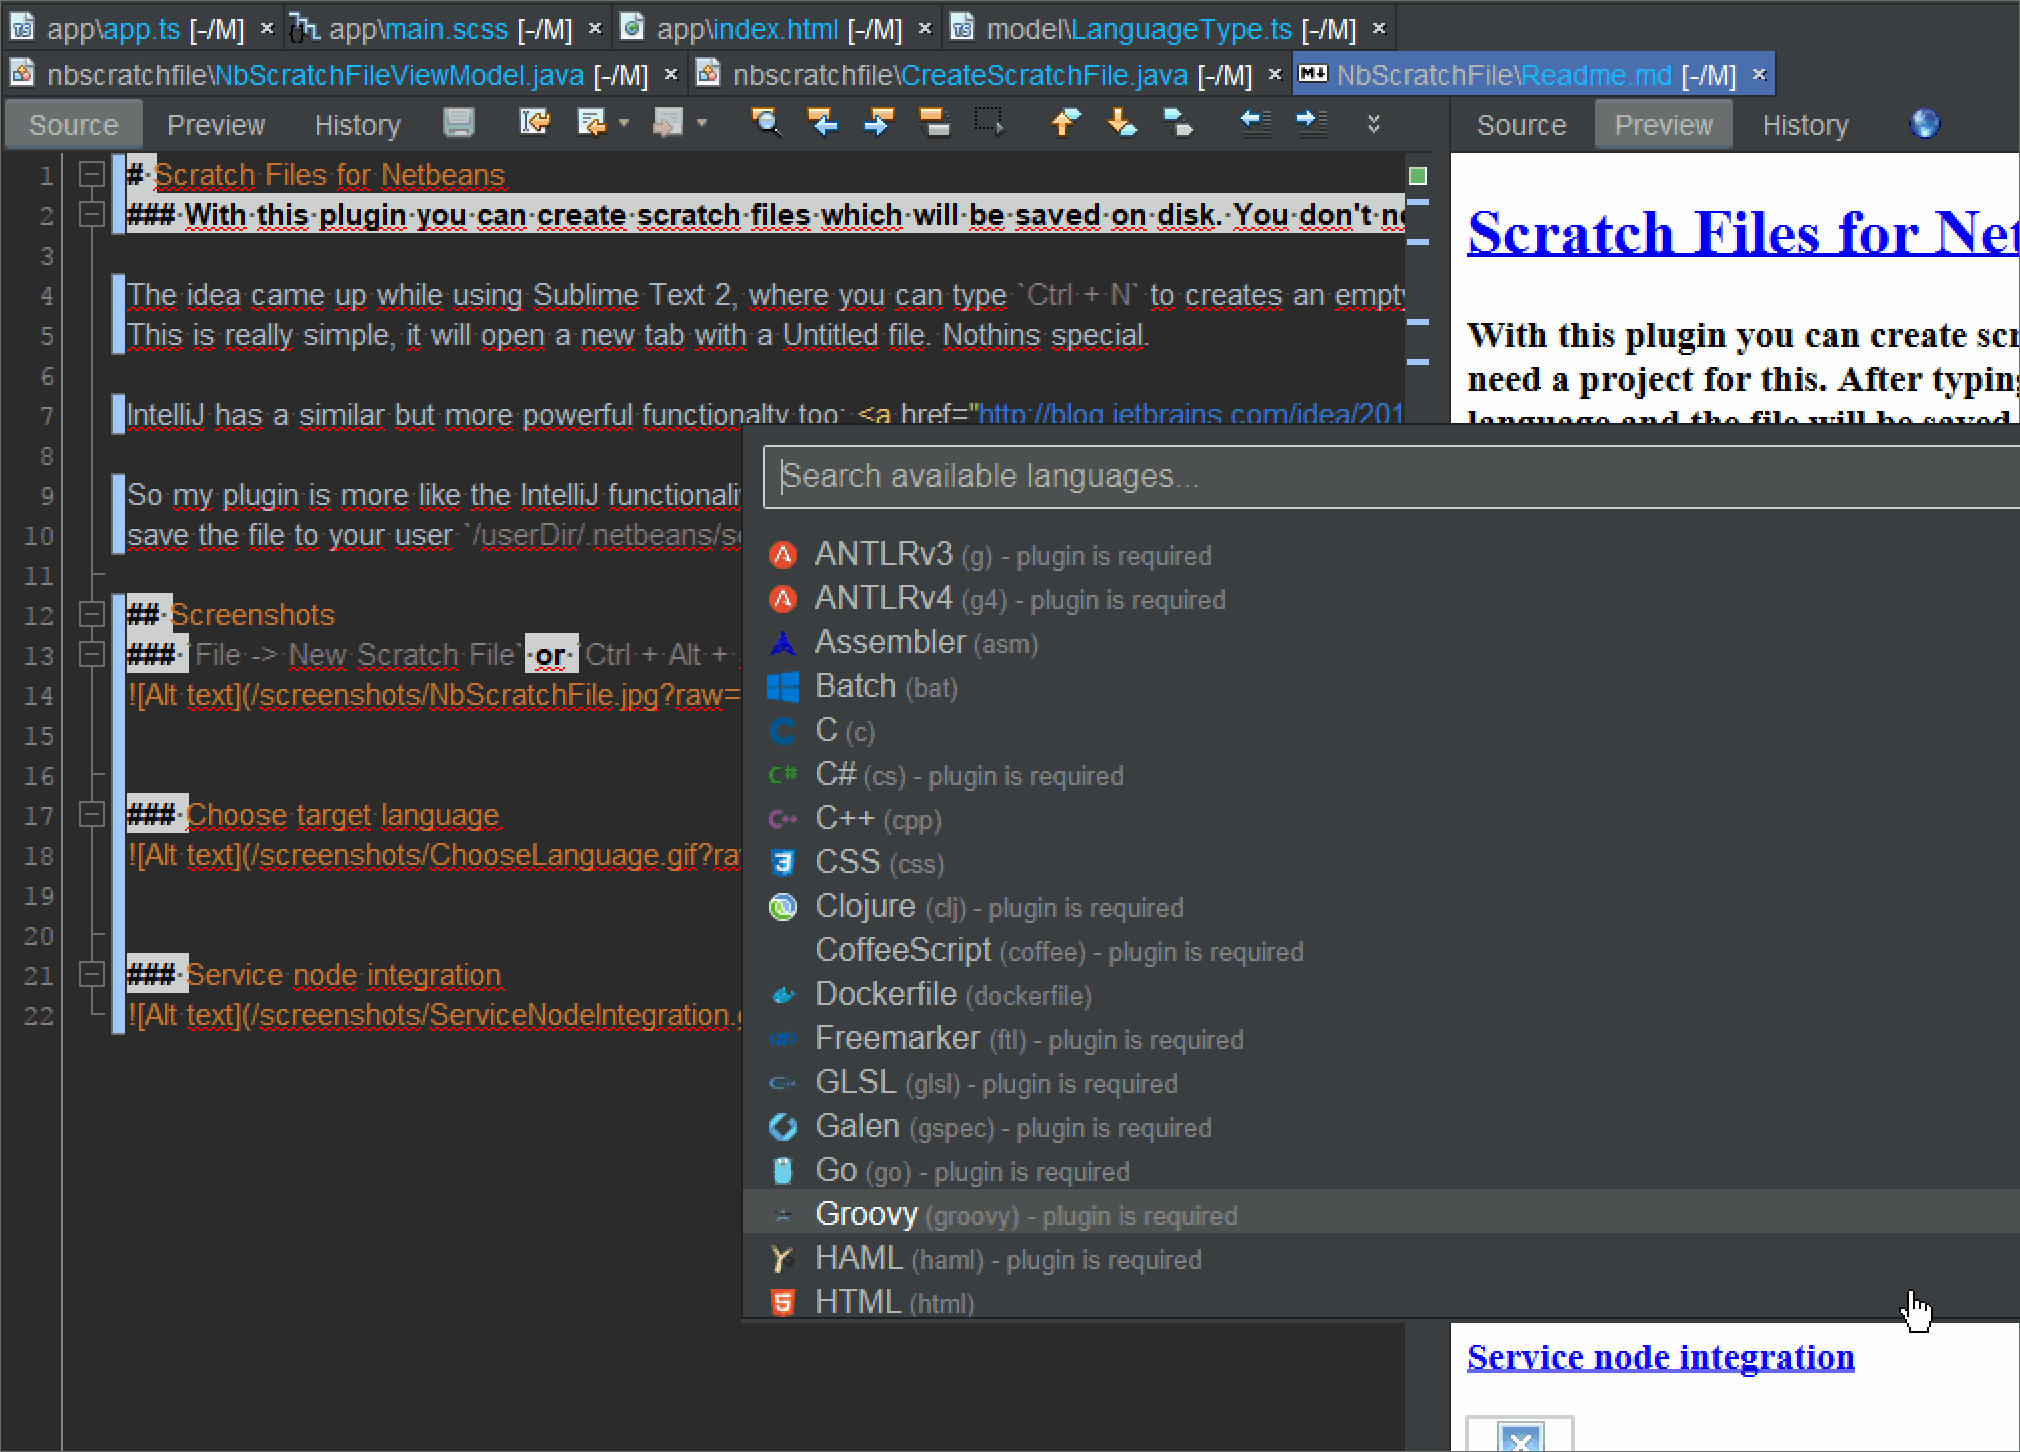The width and height of the screenshot is (2020, 1452).
Task: Click the Next Bookmark down-arrow icon
Action: [x=1122, y=123]
